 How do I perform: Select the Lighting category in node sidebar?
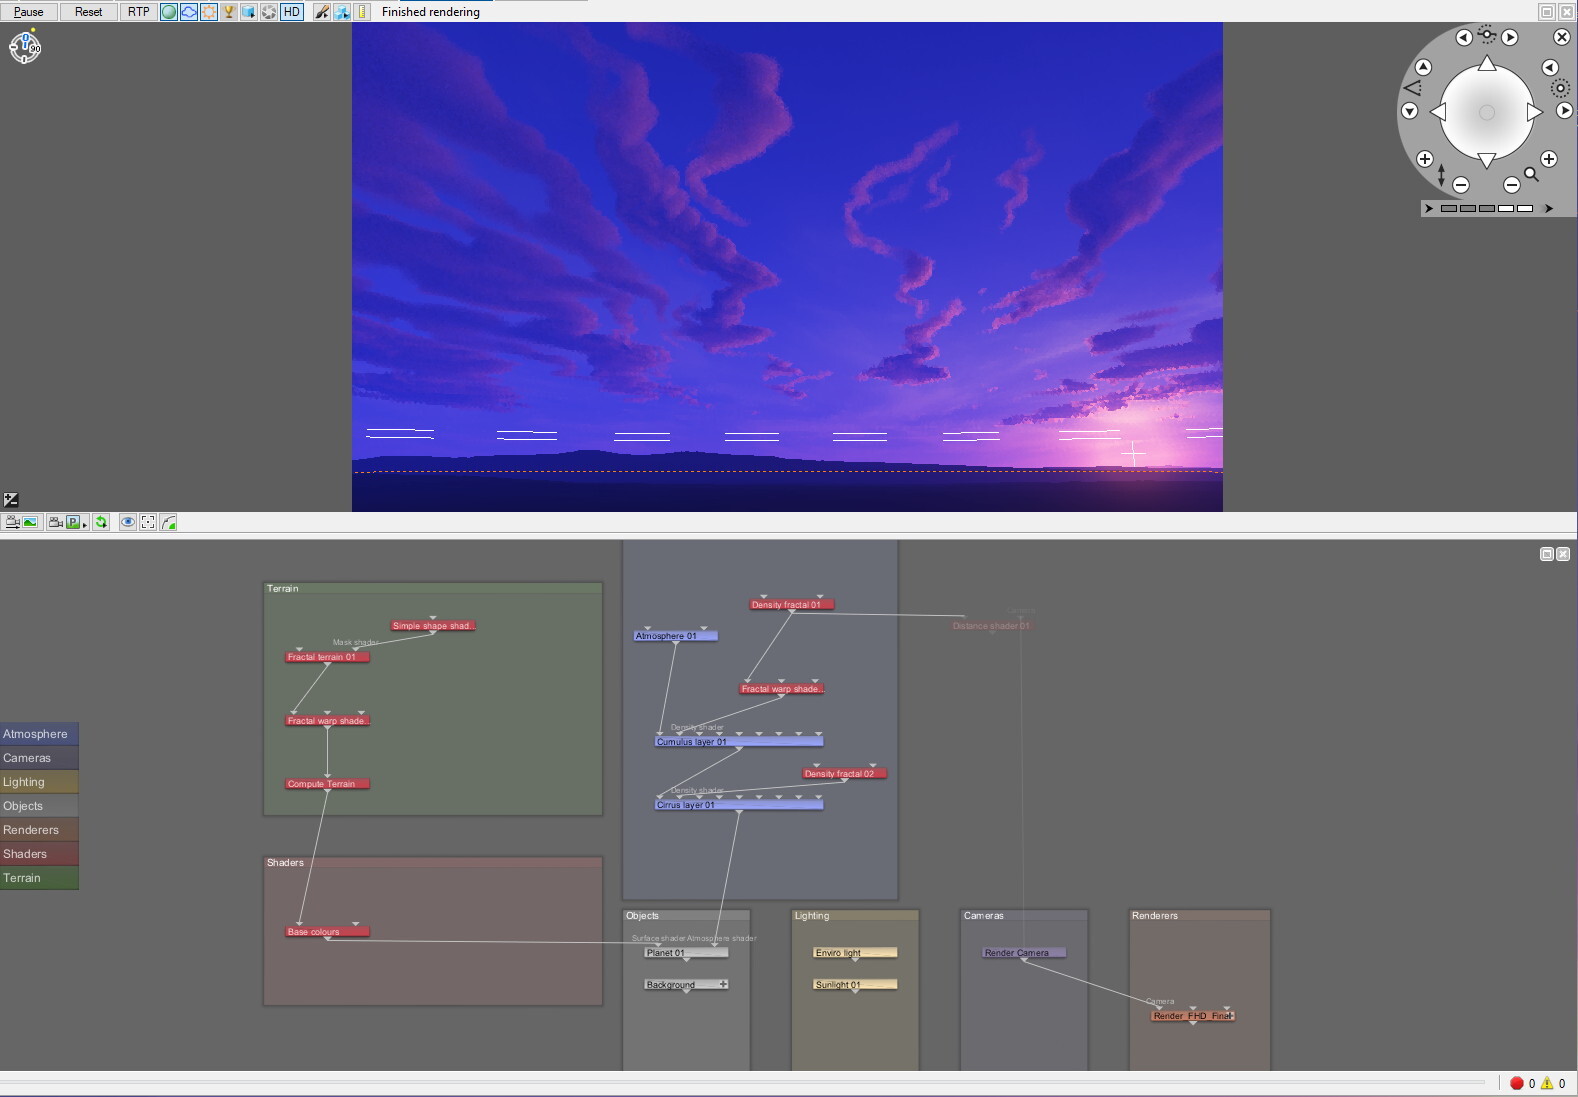pos(39,782)
